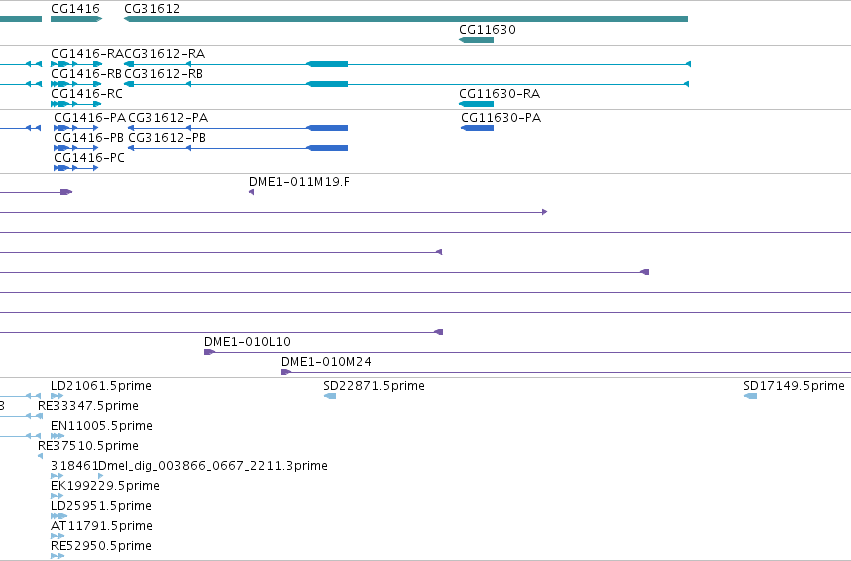Click the CG31612-PA protein label

click(x=168, y=118)
